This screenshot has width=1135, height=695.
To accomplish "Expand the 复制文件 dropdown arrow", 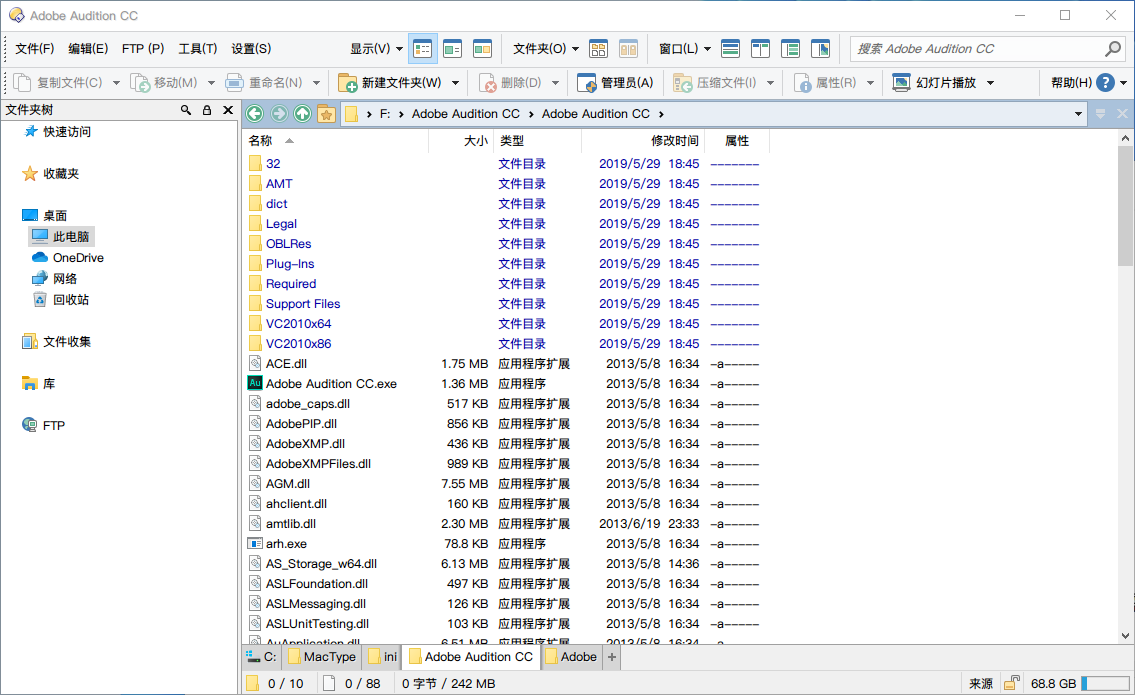I will pos(116,83).
